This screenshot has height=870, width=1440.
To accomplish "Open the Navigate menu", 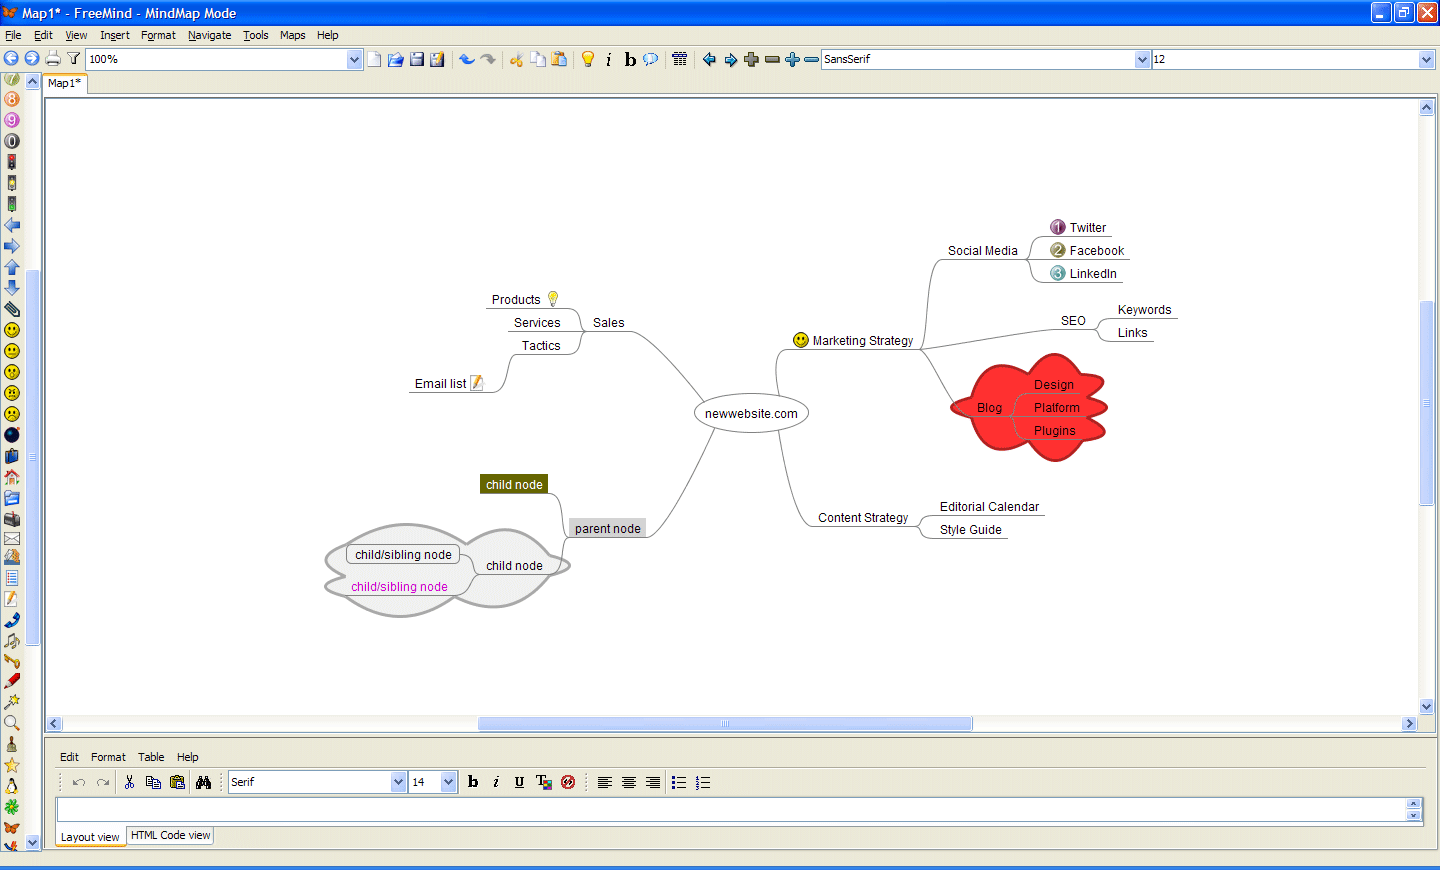I will click(209, 35).
